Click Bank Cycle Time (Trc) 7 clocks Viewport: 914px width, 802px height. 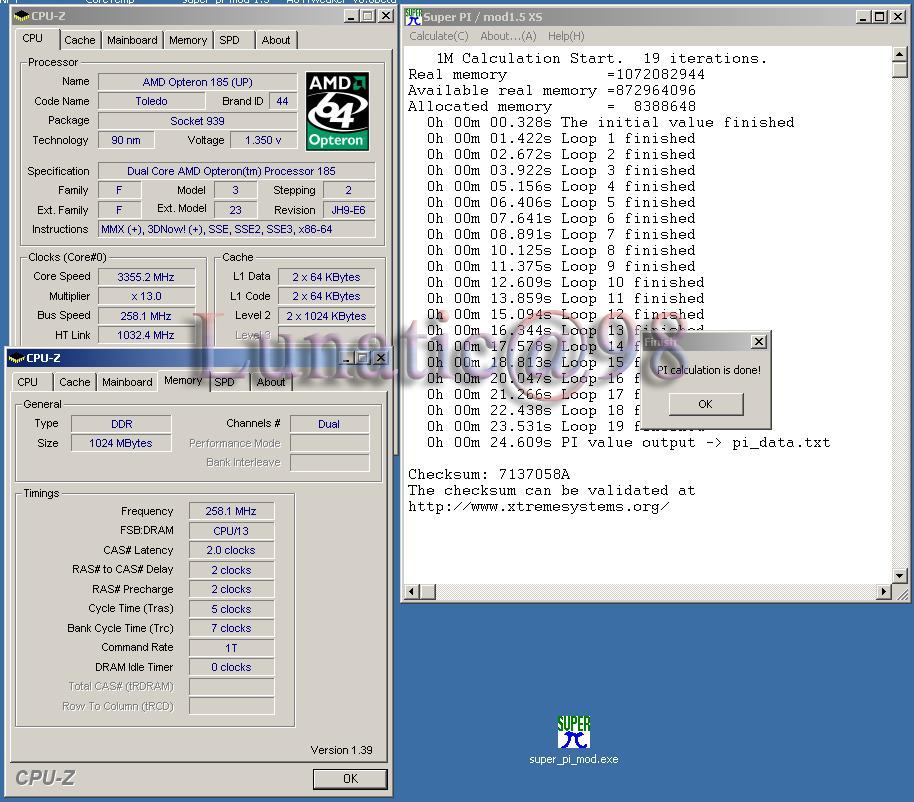tap(231, 628)
